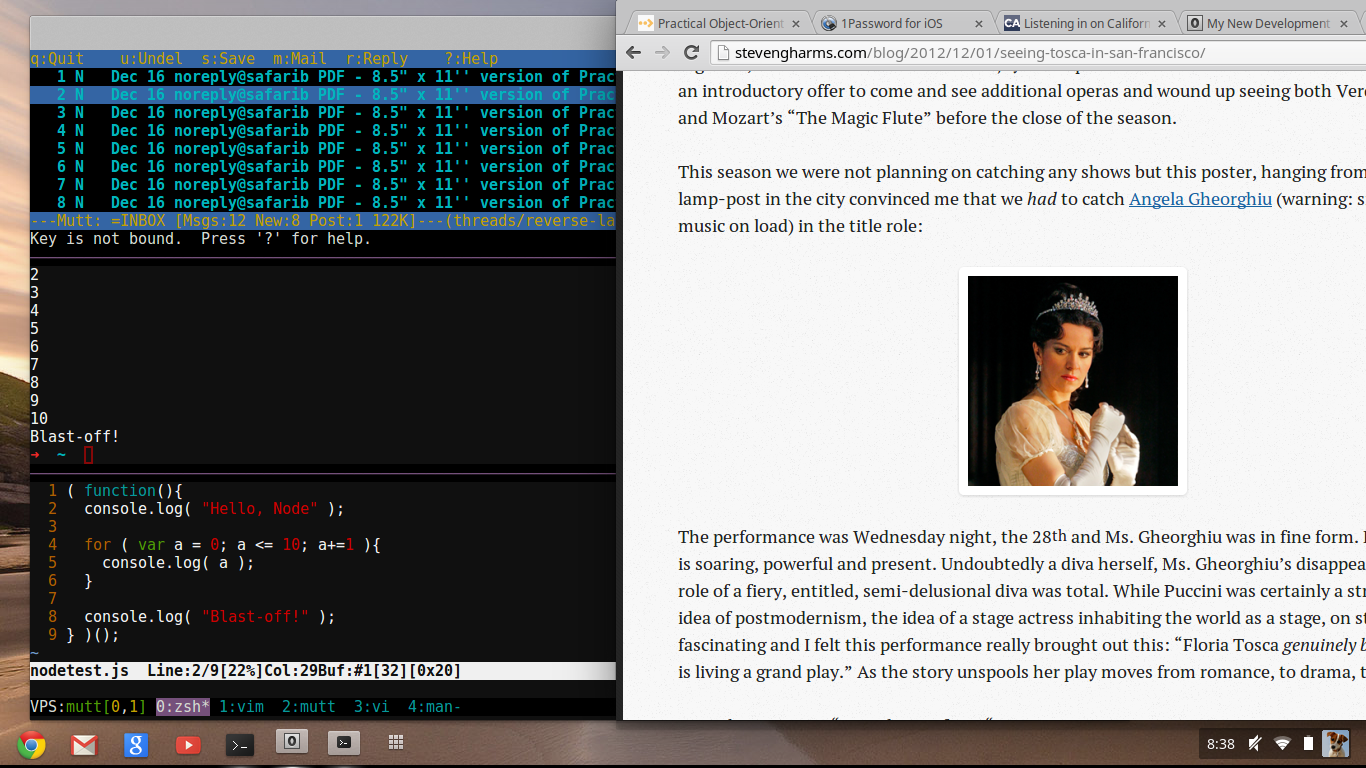Open the Gmail shelf icon
This screenshot has width=1366, height=768.
[84, 744]
